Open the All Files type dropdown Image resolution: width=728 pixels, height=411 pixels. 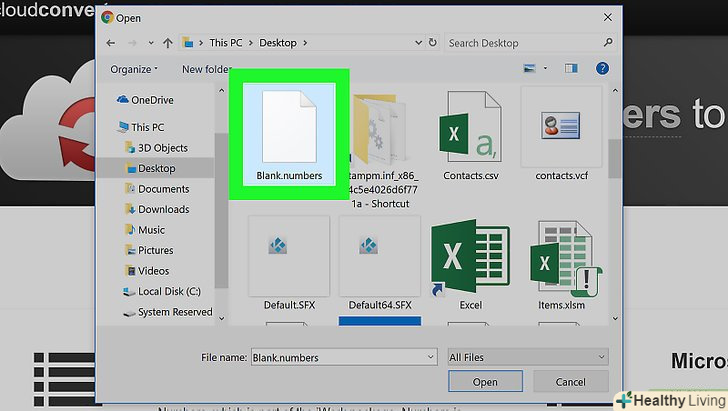pyautogui.click(x=528, y=357)
